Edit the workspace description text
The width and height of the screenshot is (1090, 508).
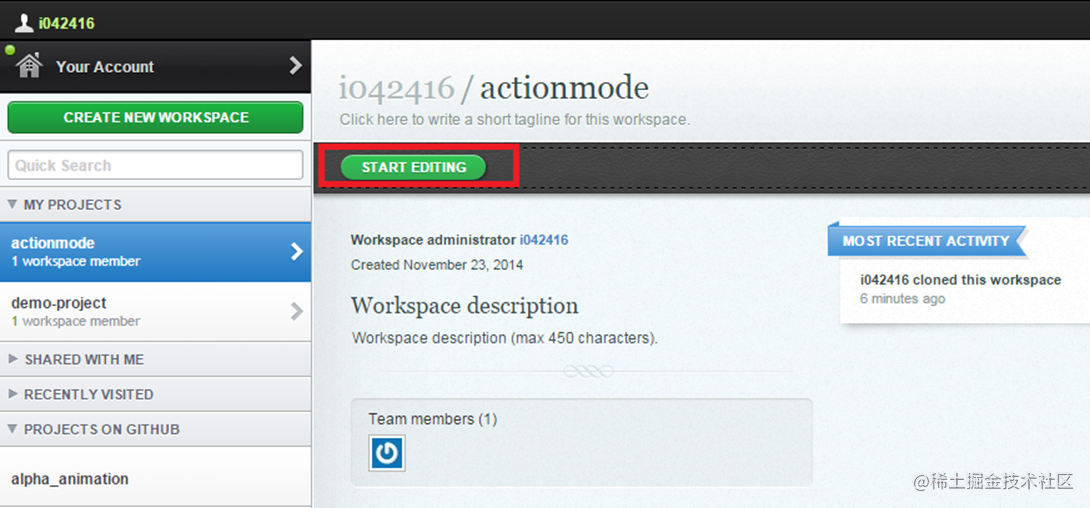(505, 339)
